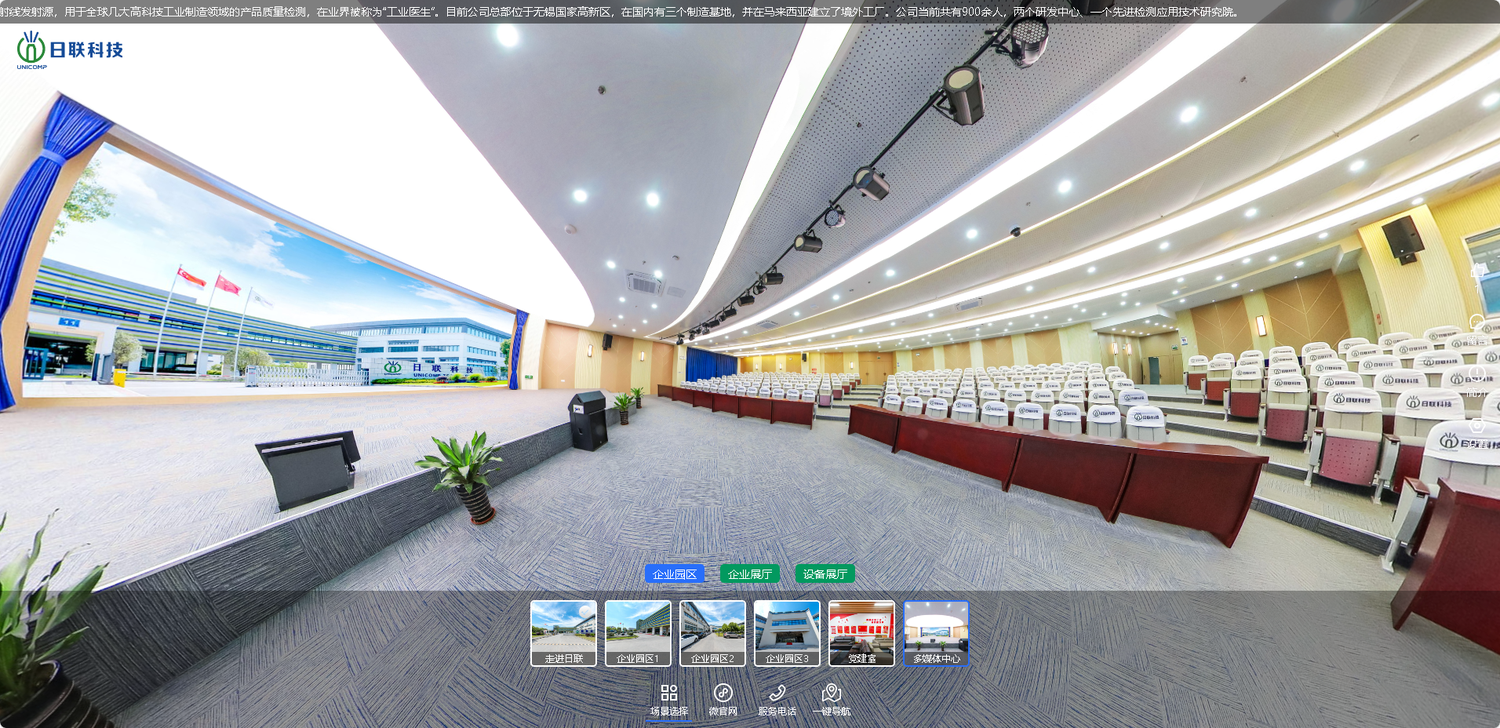Viewport: 1500px width, 728px height.
Task: Switch to the 企业展厅 category tab
Action: pos(750,574)
